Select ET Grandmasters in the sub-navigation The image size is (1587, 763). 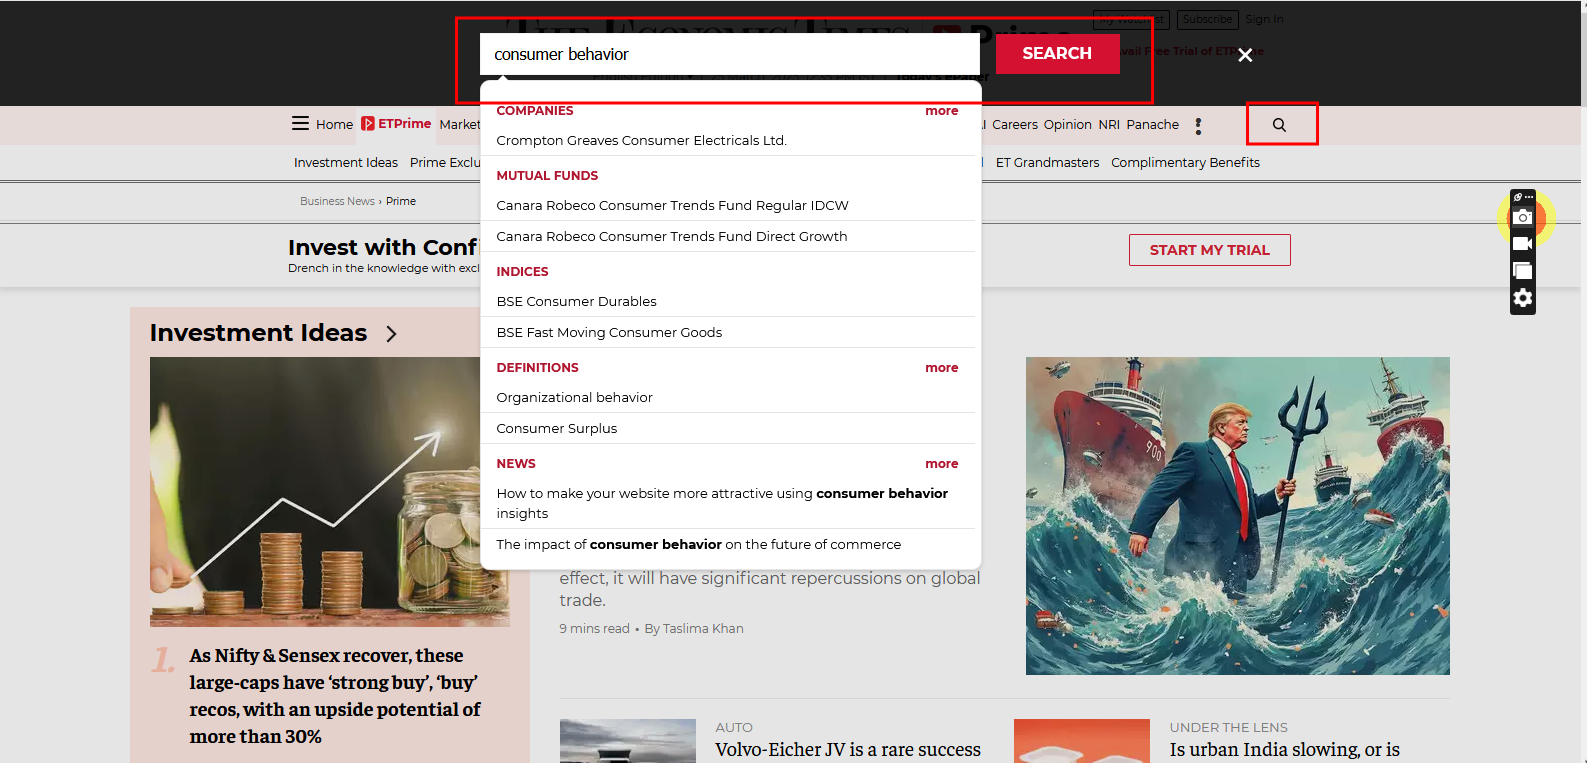pyautogui.click(x=1047, y=163)
